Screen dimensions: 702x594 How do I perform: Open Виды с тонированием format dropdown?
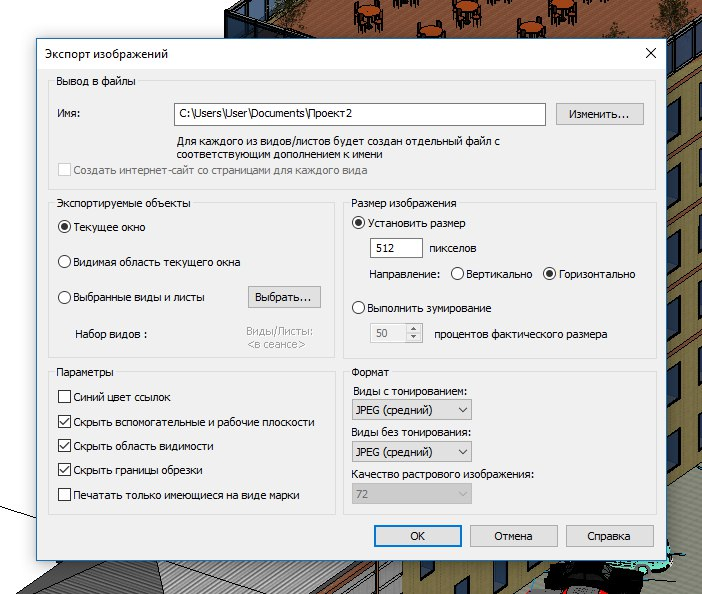[x=411, y=410]
